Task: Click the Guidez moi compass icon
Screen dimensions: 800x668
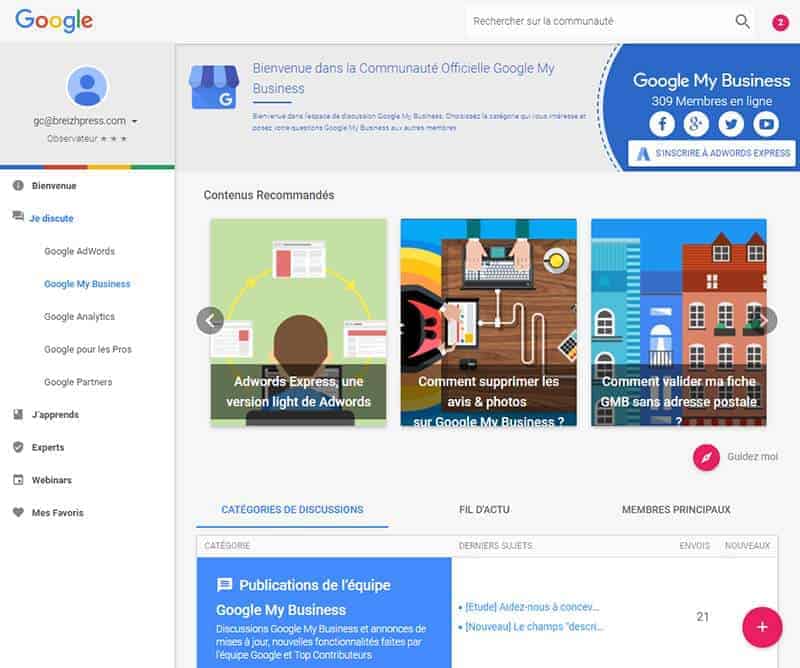Action: [706, 457]
